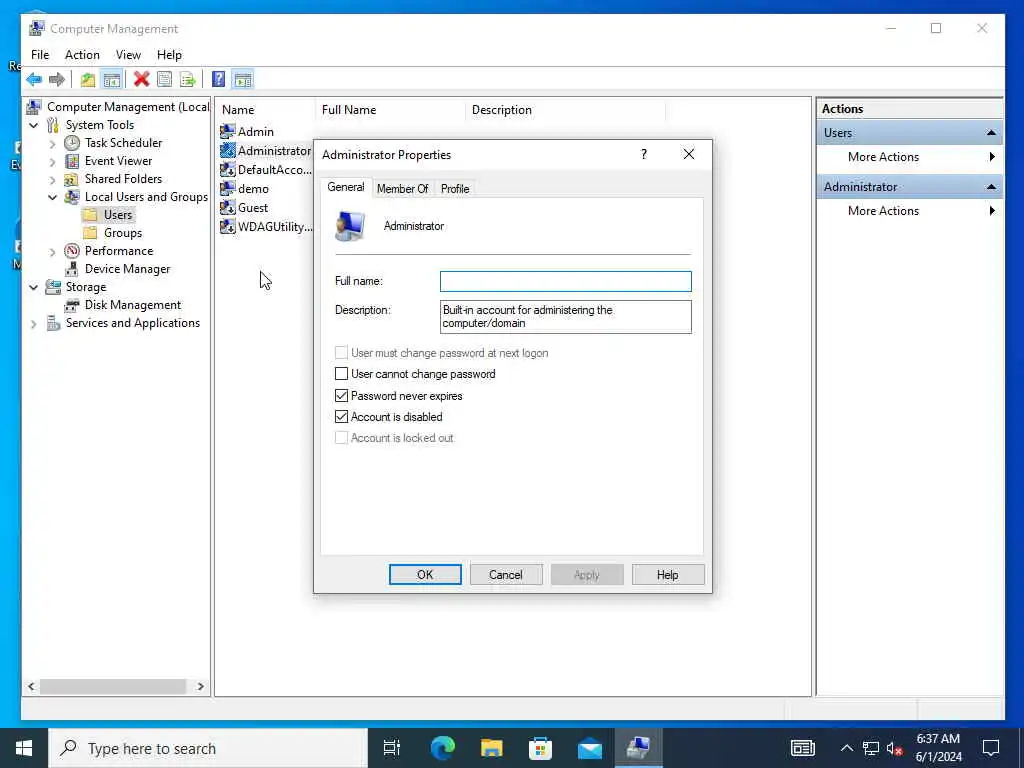Collapse the Users actions section
This screenshot has width=1024, height=768.
(x=991, y=133)
